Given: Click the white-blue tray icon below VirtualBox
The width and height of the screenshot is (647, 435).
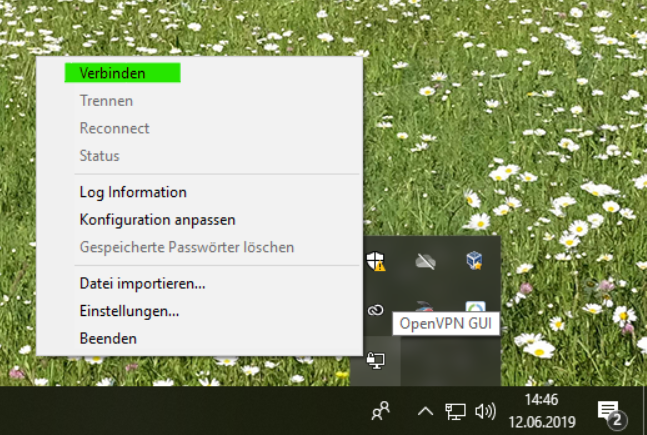Looking at the screenshot, I should pos(475,308).
